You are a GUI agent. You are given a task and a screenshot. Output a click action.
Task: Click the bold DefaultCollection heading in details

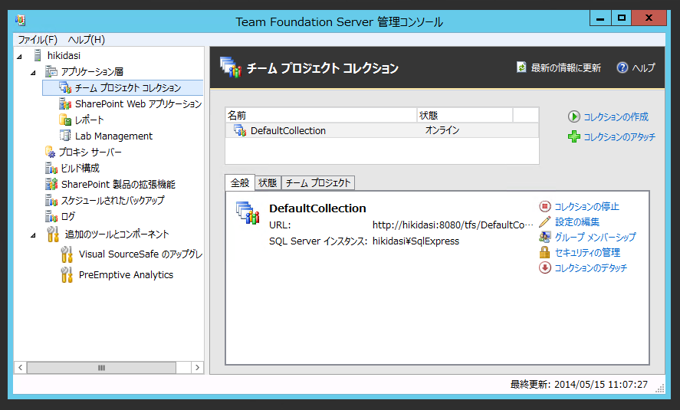click(317, 208)
